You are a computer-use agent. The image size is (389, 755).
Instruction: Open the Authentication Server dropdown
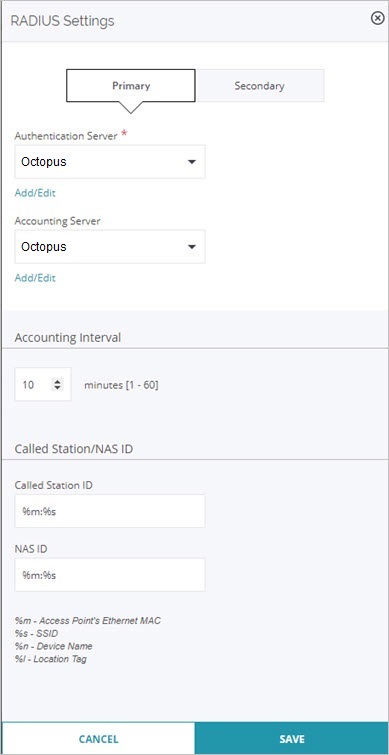point(110,162)
